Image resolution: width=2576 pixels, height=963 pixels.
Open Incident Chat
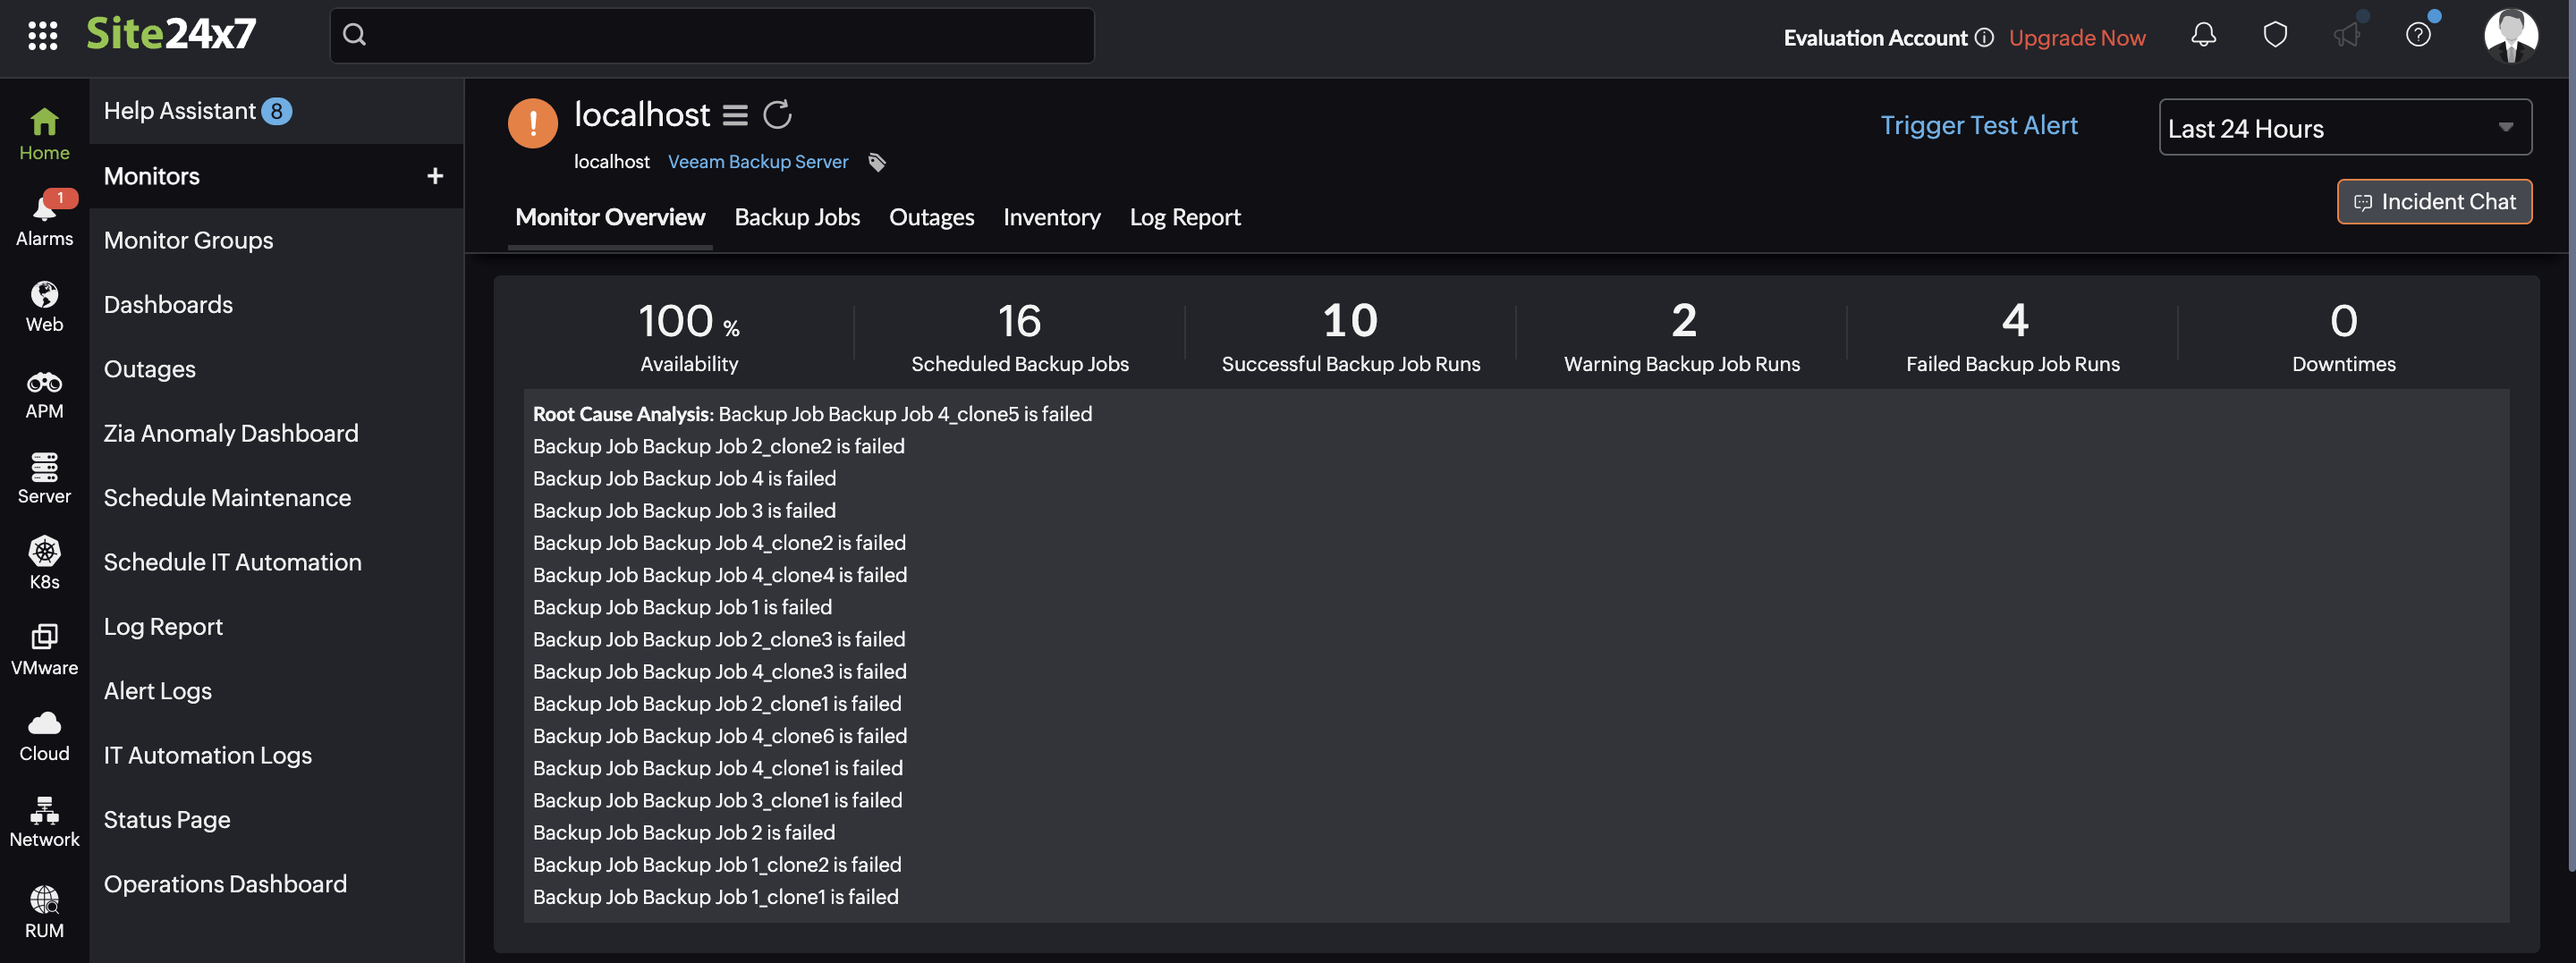2434,201
